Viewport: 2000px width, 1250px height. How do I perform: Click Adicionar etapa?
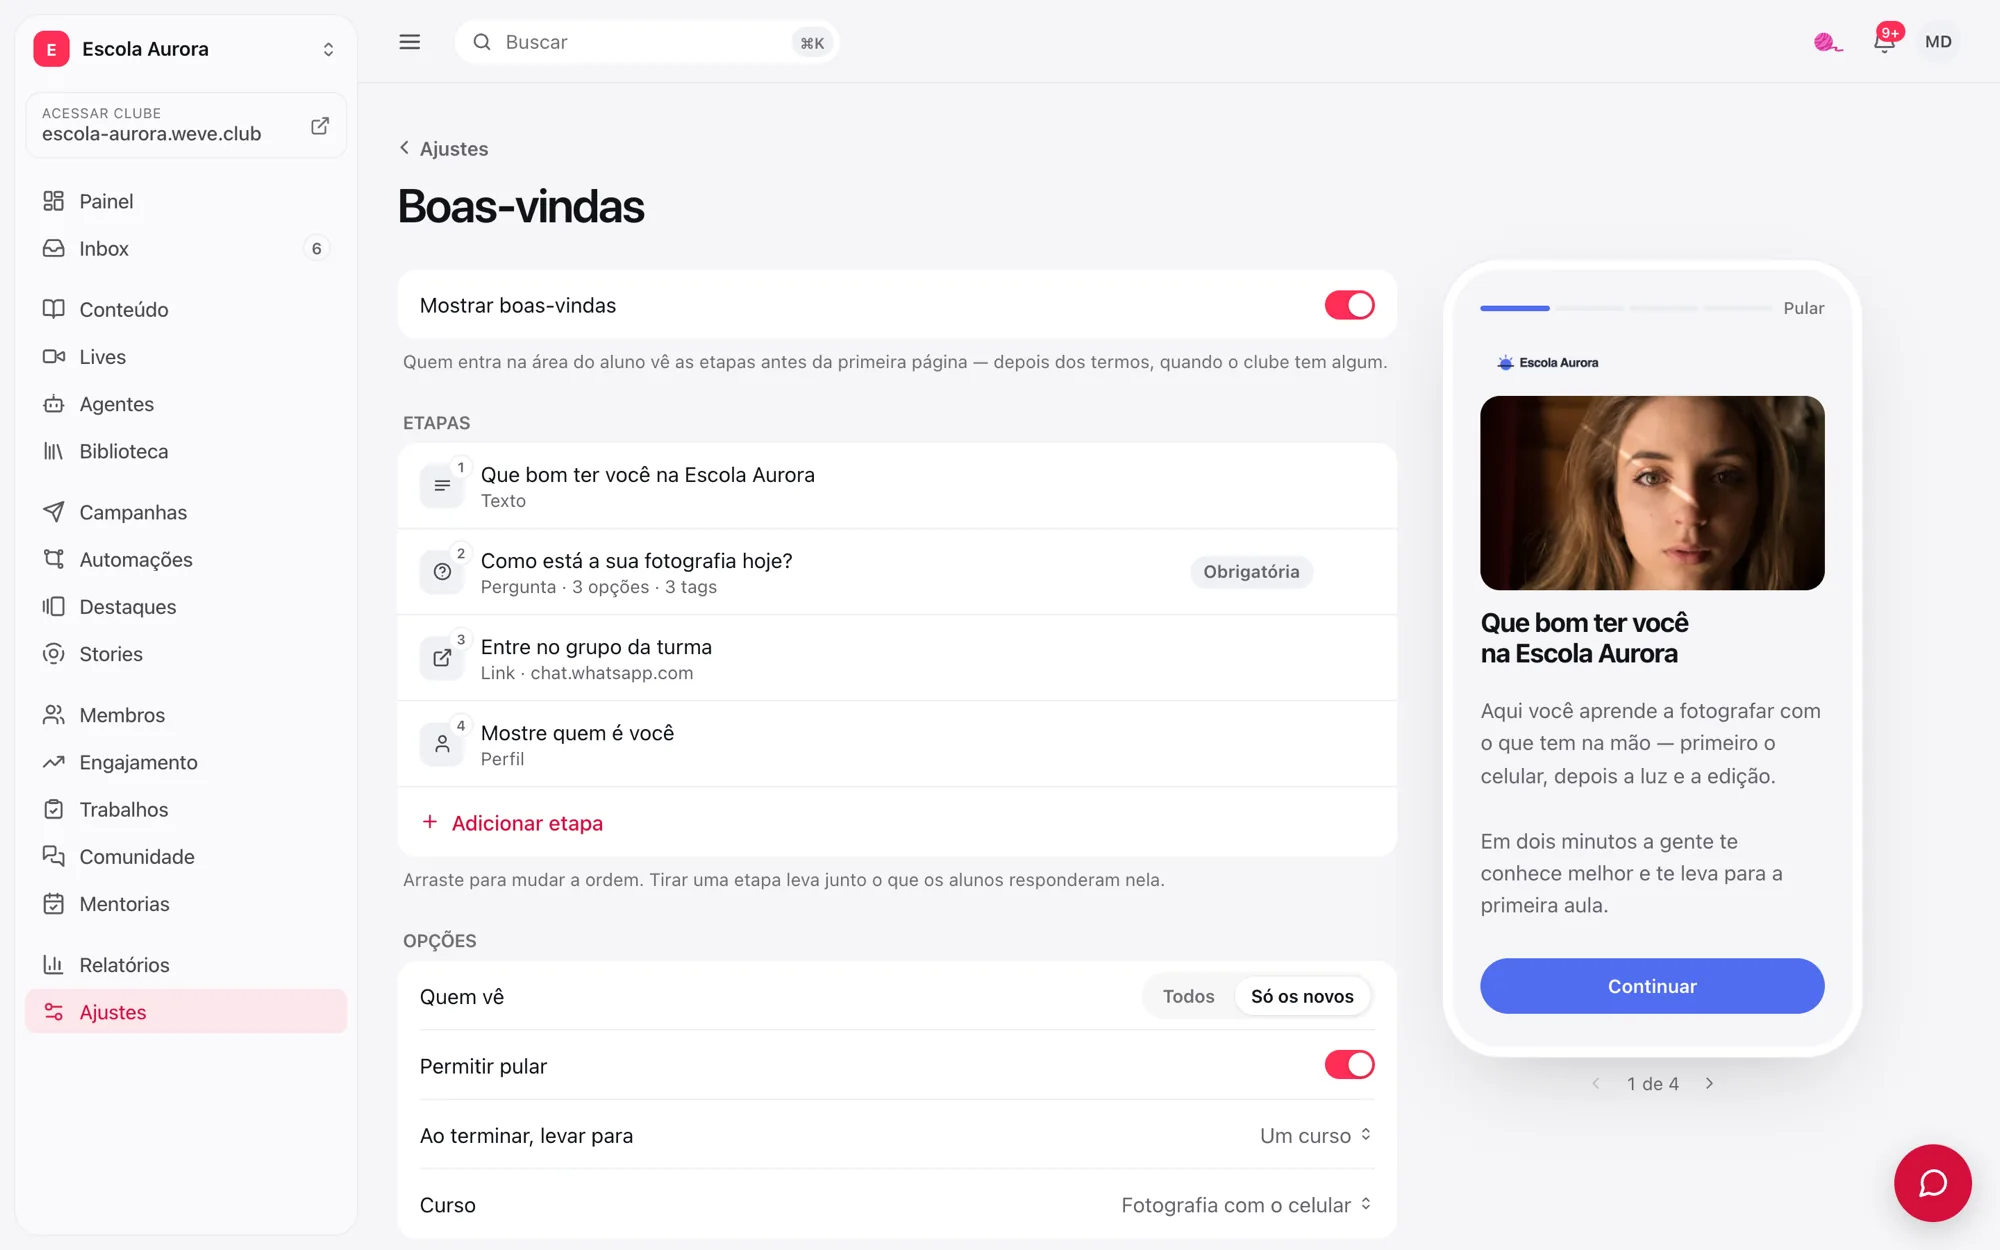point(512,822)
